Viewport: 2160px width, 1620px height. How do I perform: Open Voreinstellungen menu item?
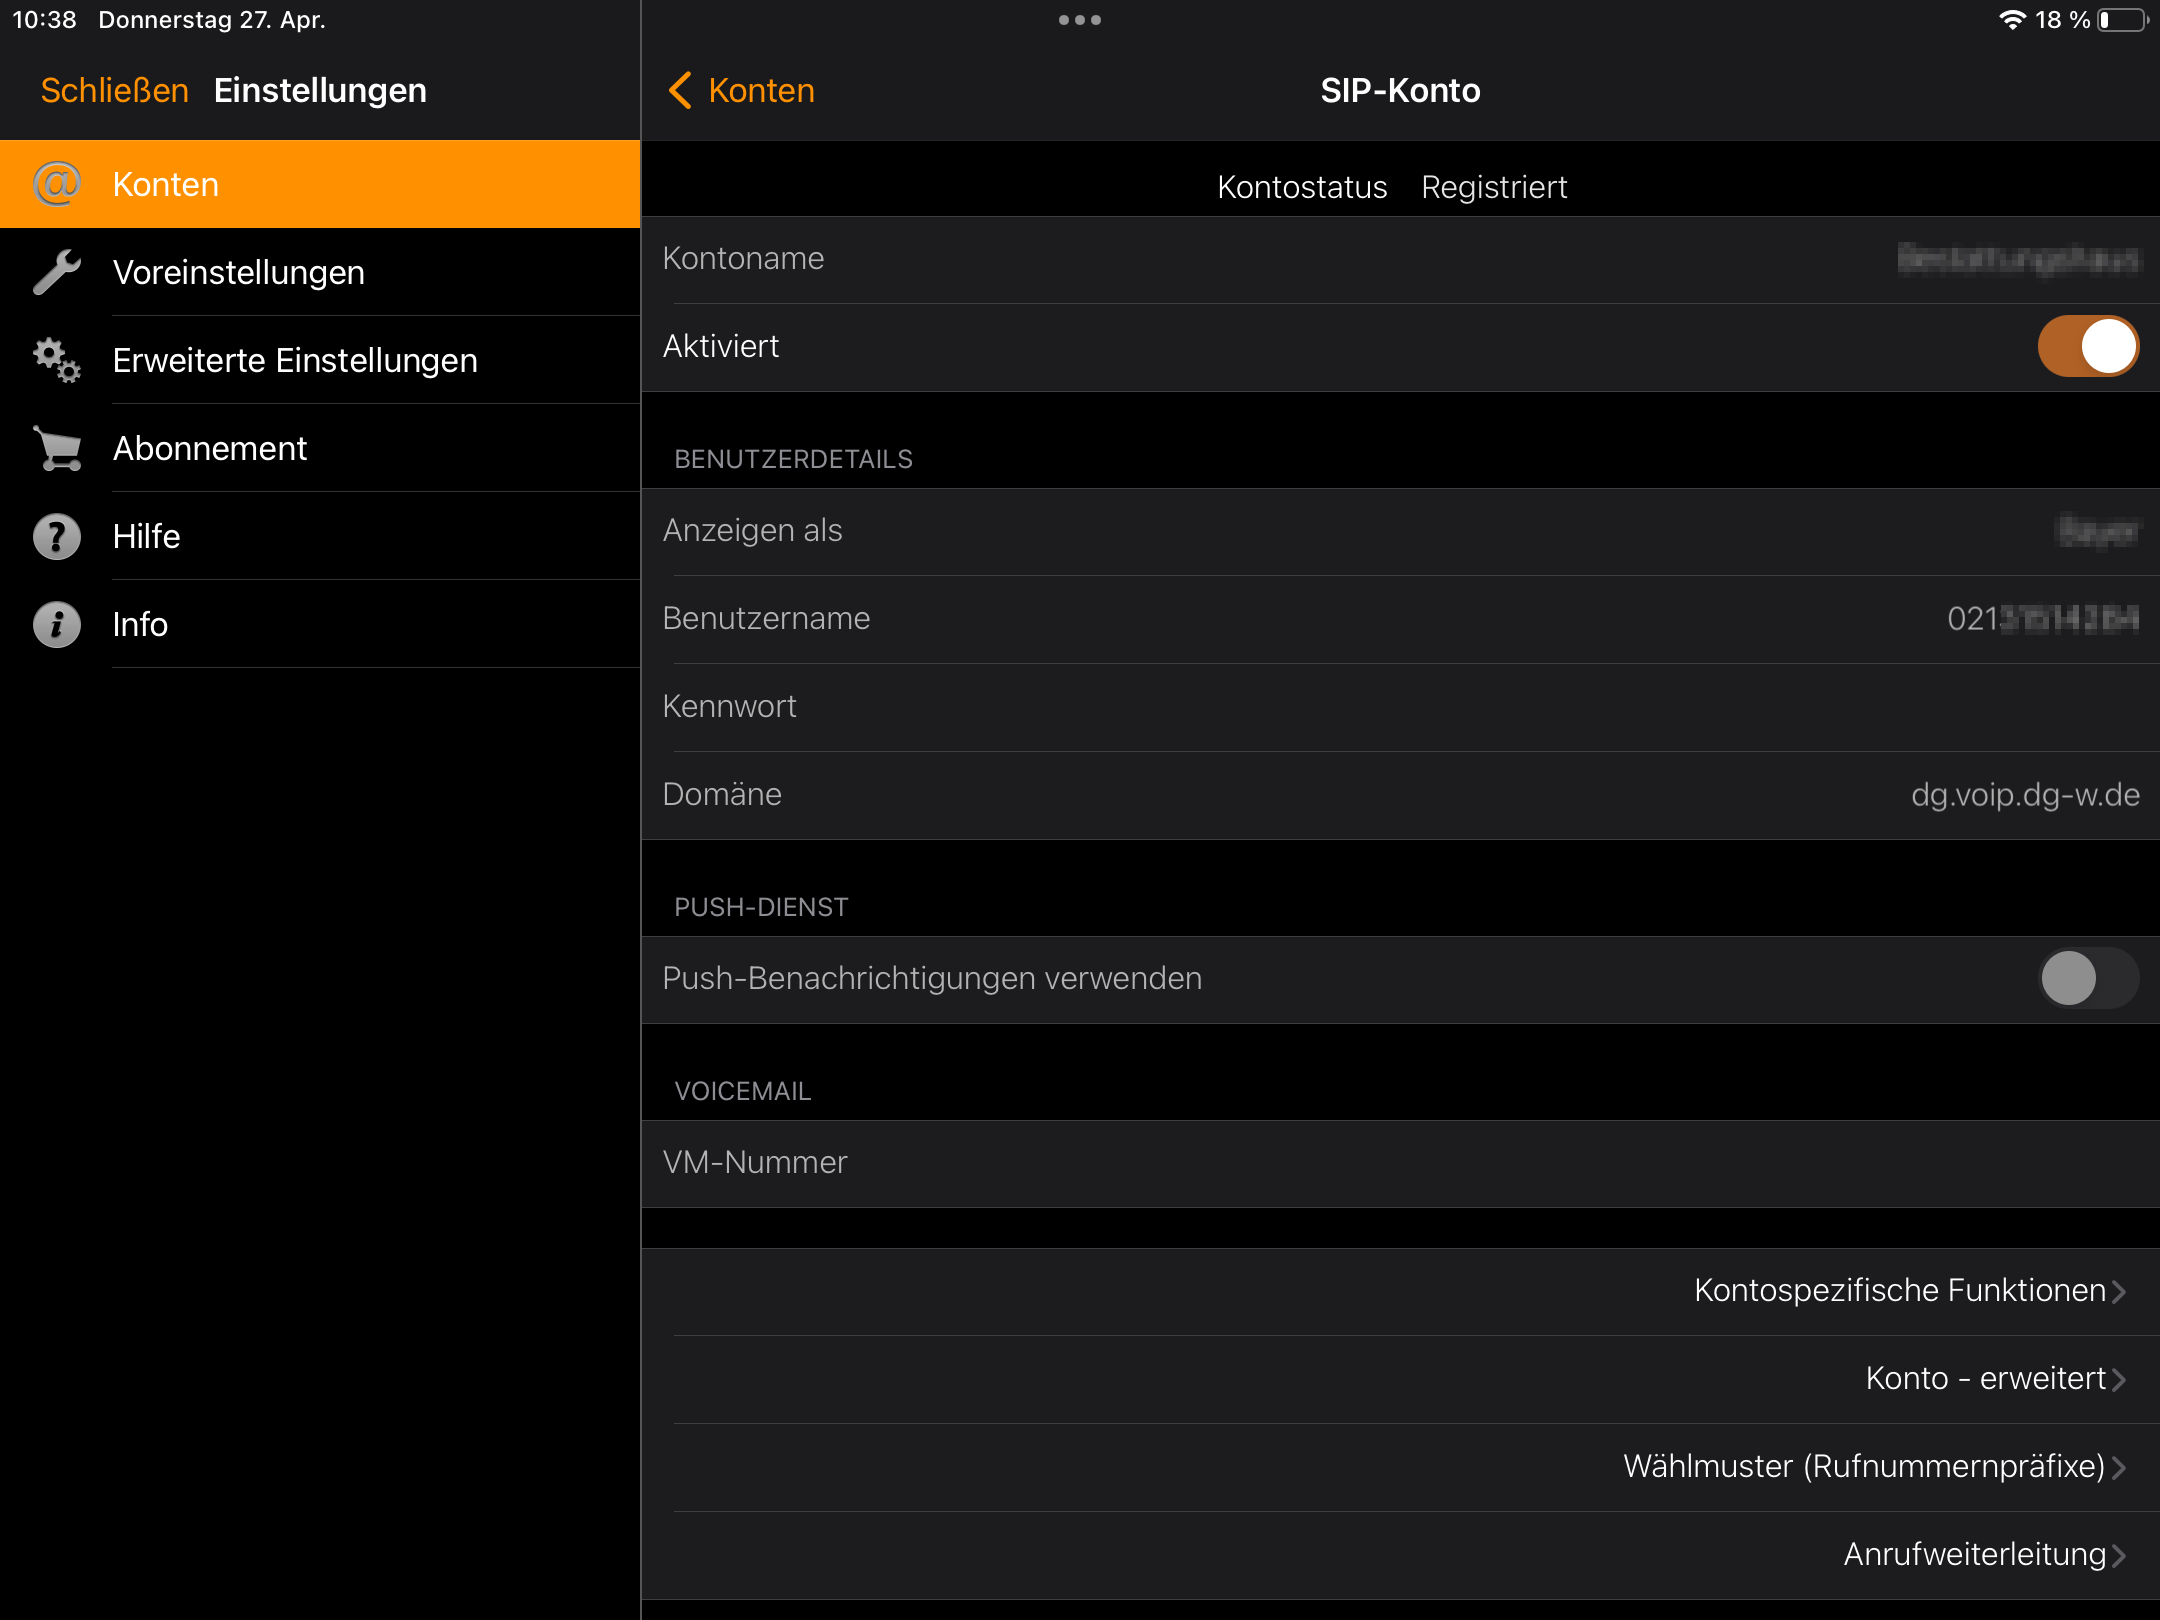click(x=320, y=272)
